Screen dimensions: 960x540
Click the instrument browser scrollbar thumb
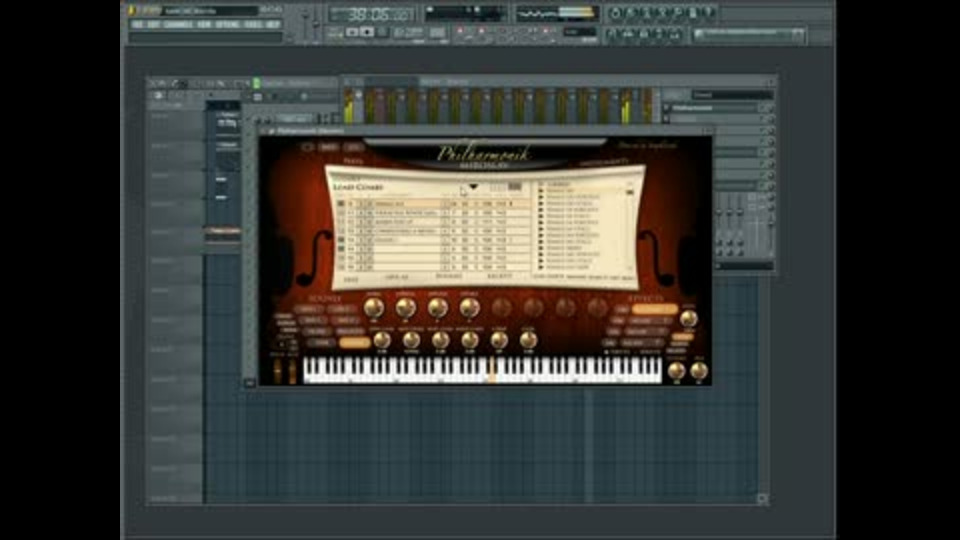[x=629, y=192]
